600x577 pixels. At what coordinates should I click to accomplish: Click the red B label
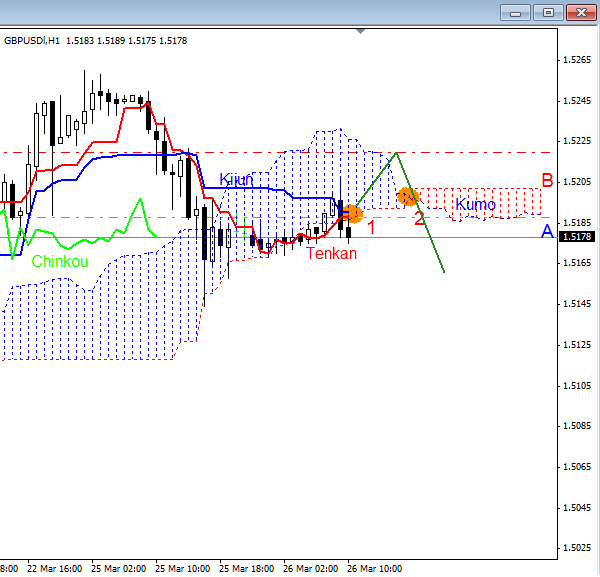coord(547,180)
